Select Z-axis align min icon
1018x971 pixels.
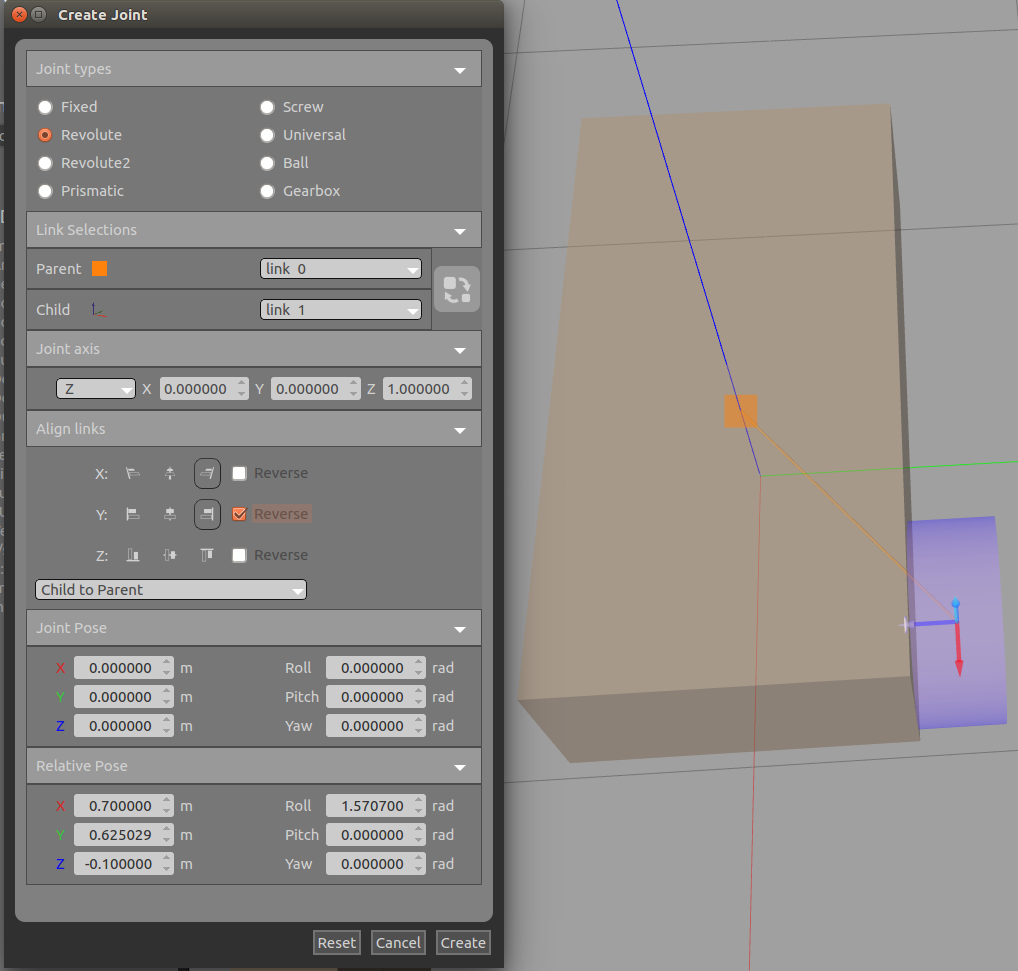[x=132, y=555]
